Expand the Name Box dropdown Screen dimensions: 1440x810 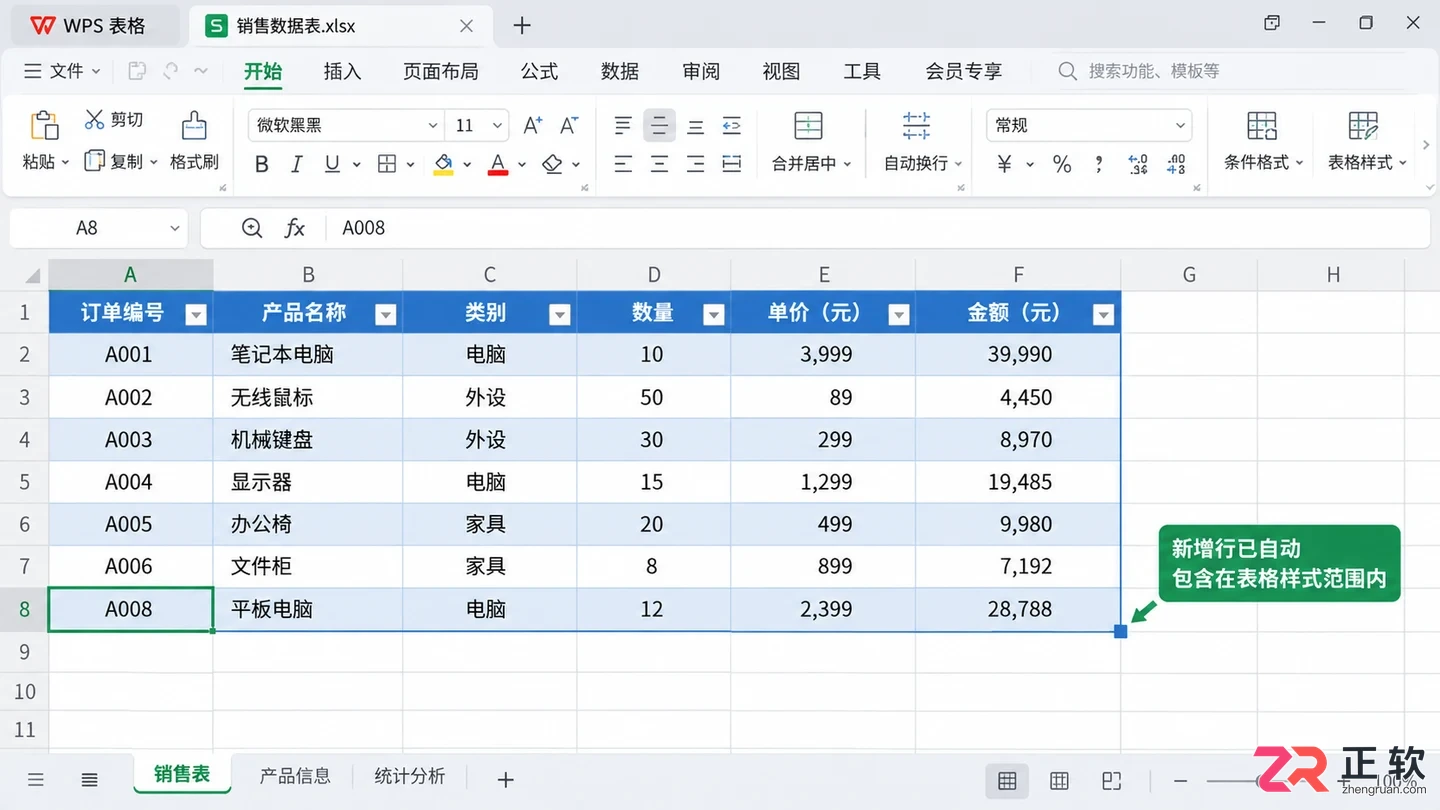click(x=174, y=228)
